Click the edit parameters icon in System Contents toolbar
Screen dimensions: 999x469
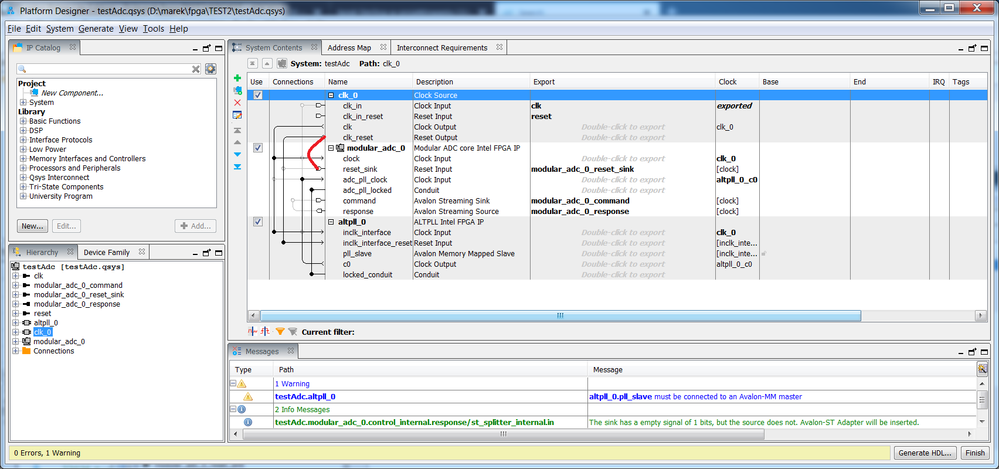coord(237,115)
